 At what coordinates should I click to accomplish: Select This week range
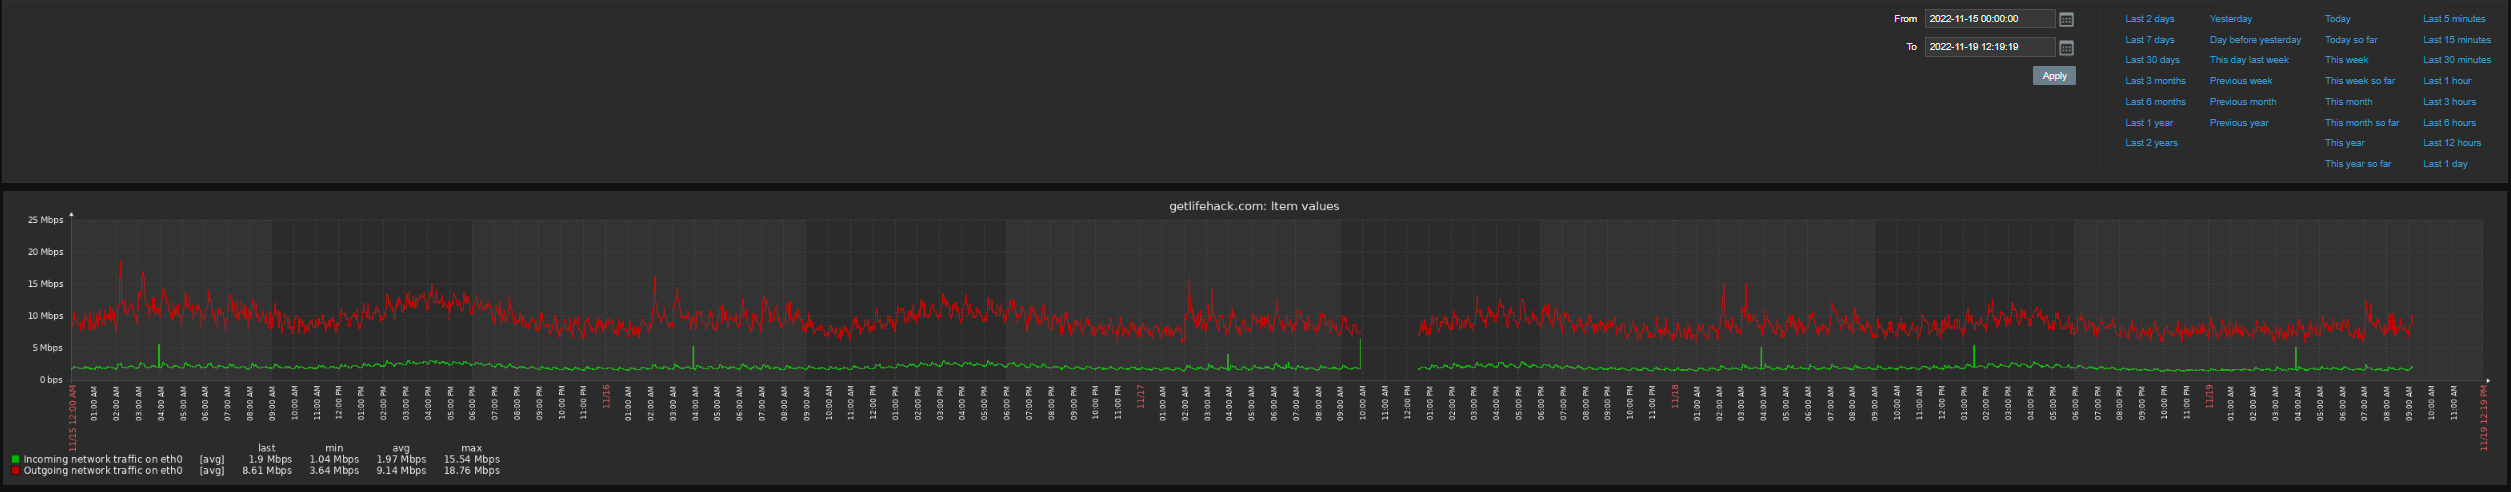click(2346, 60)
